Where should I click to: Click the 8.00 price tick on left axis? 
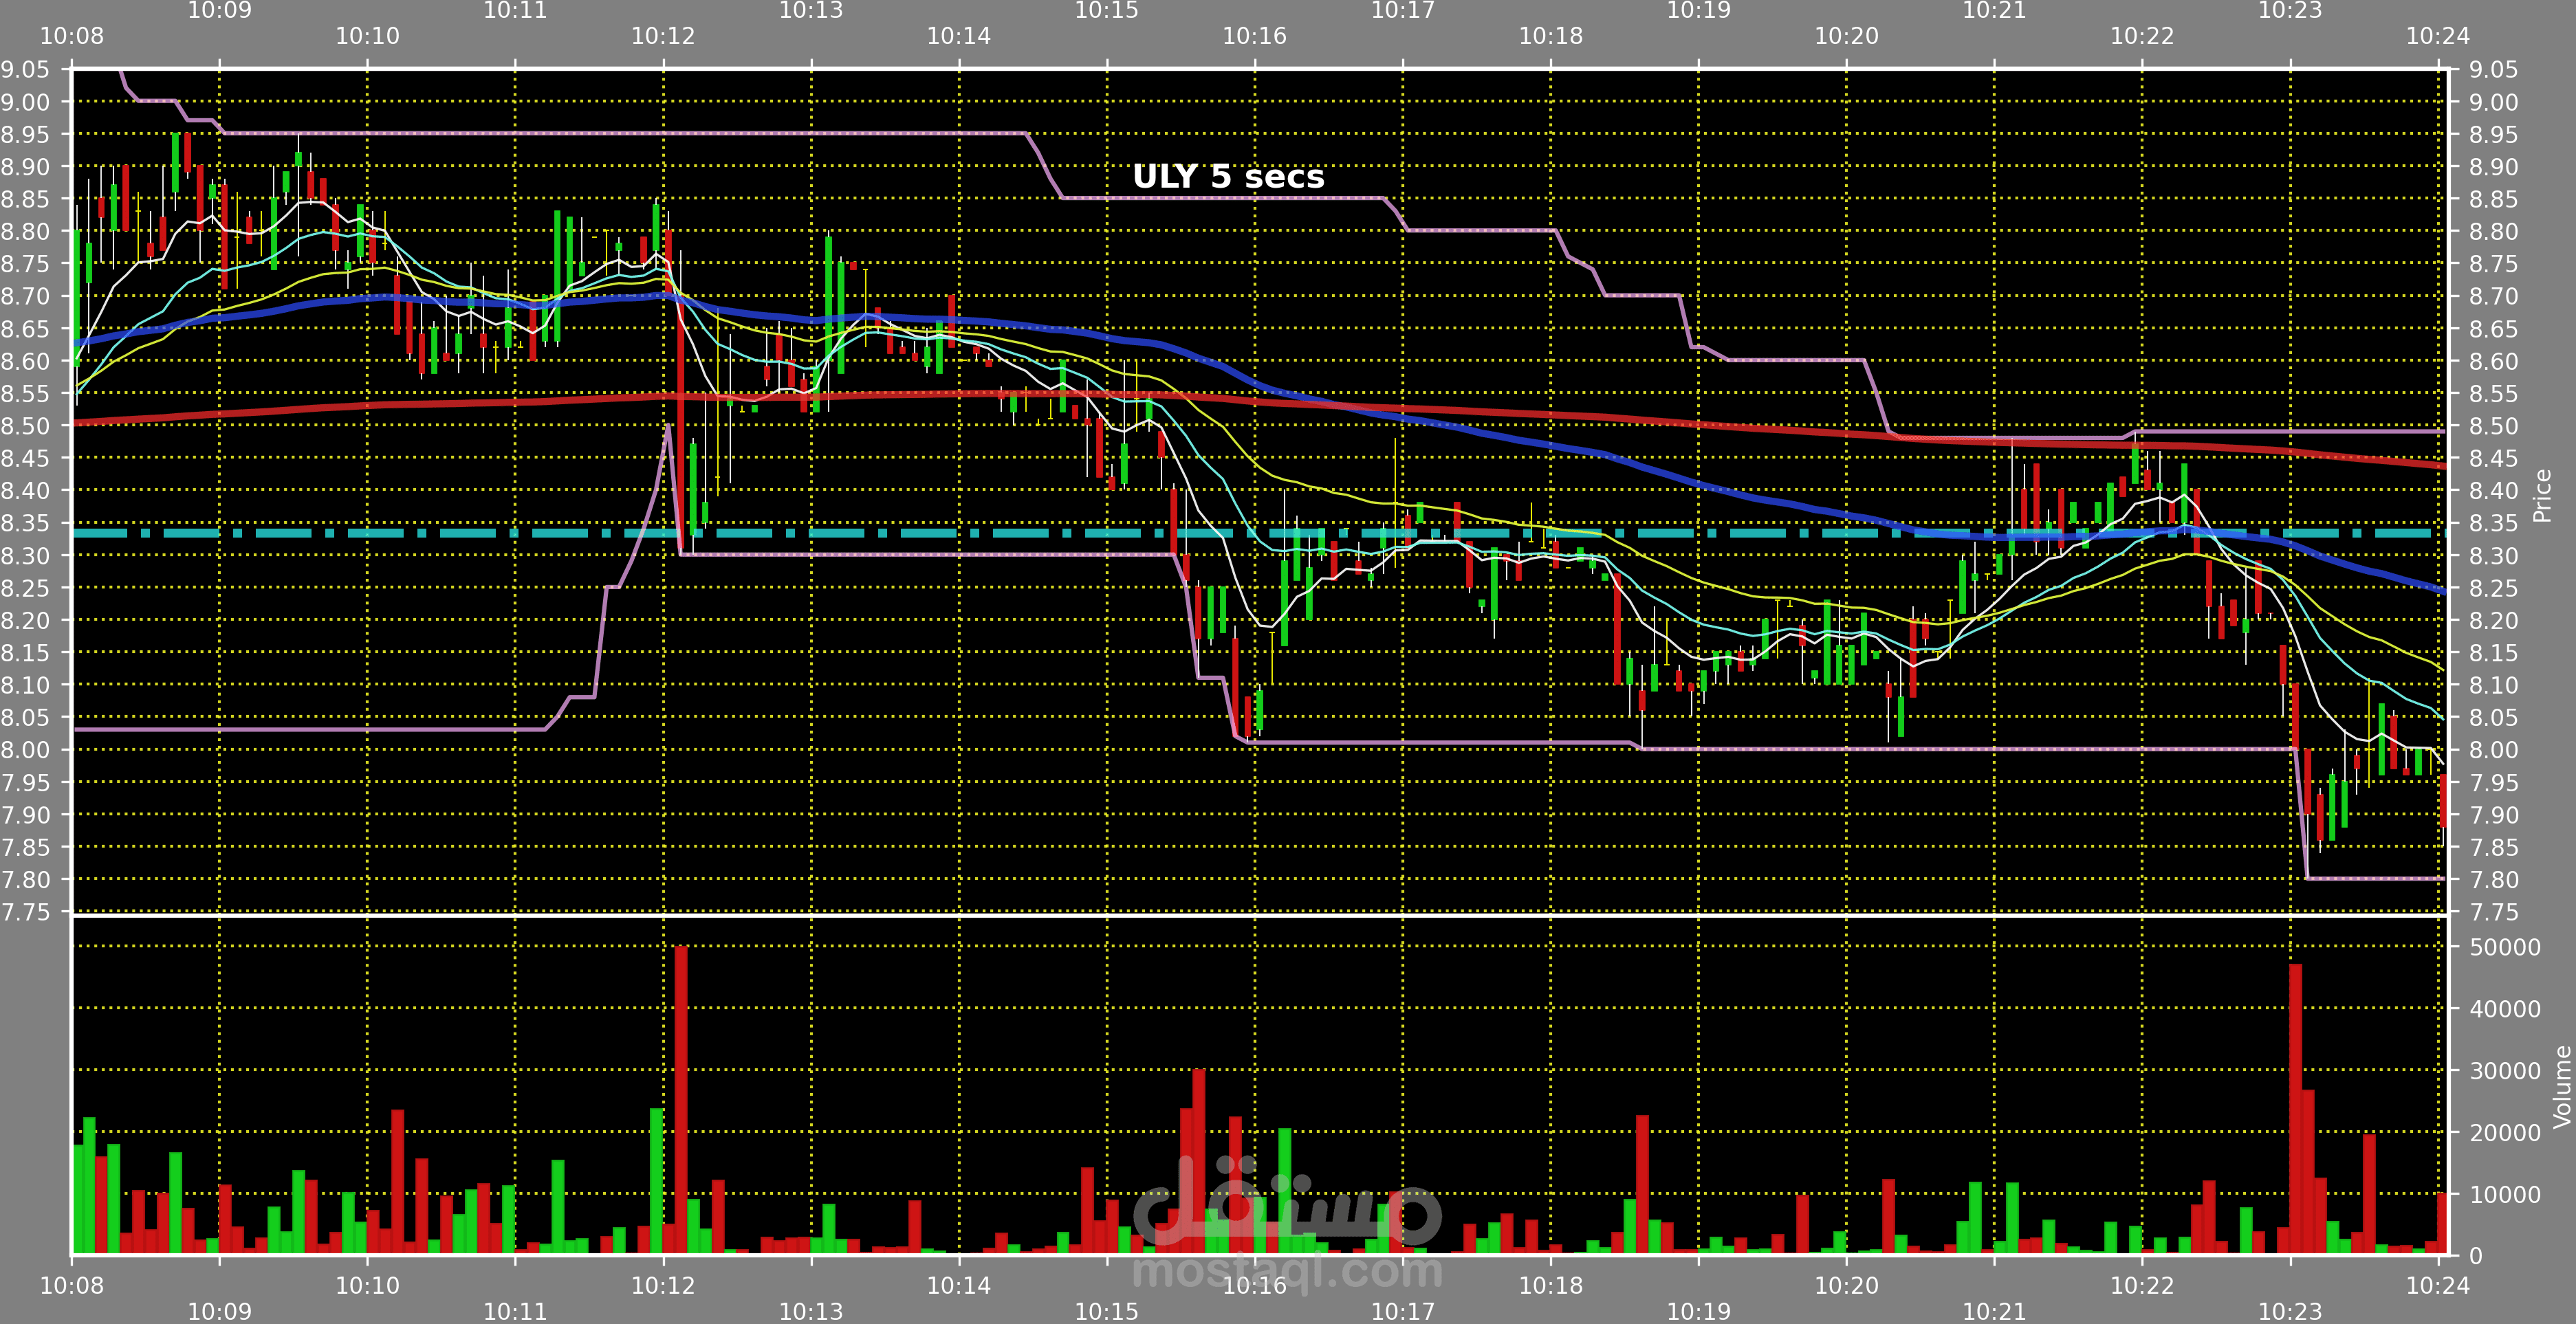(x=25, y=750)
